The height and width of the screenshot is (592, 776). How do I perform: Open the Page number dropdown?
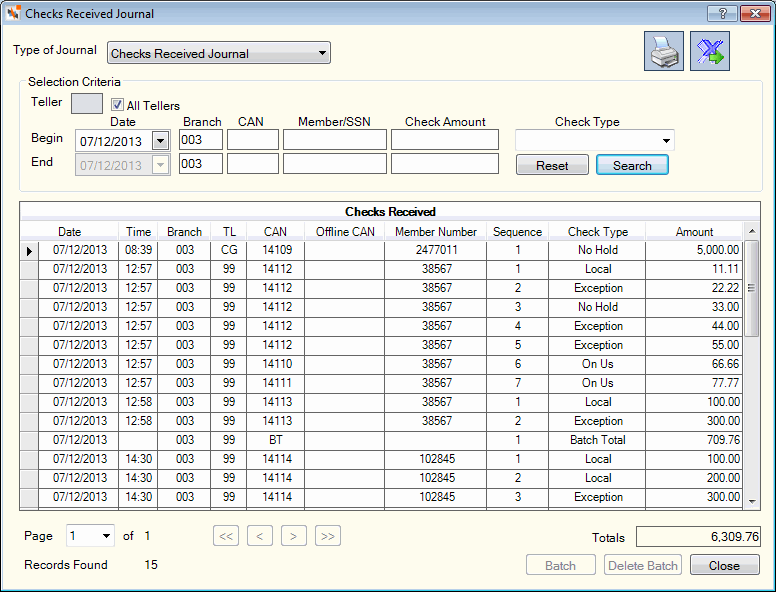pyautogui.click(x=90, y=536)
